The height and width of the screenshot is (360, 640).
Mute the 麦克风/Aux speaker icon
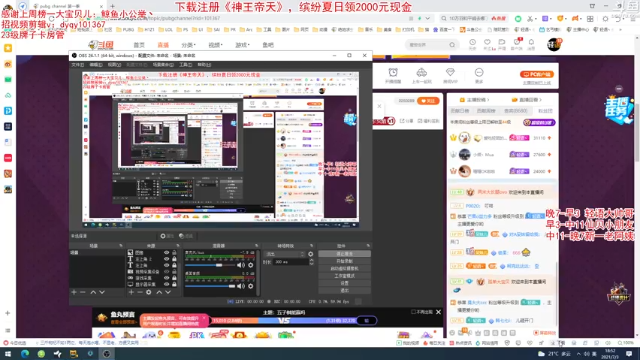pyautogui.click(x=241, y=265)
